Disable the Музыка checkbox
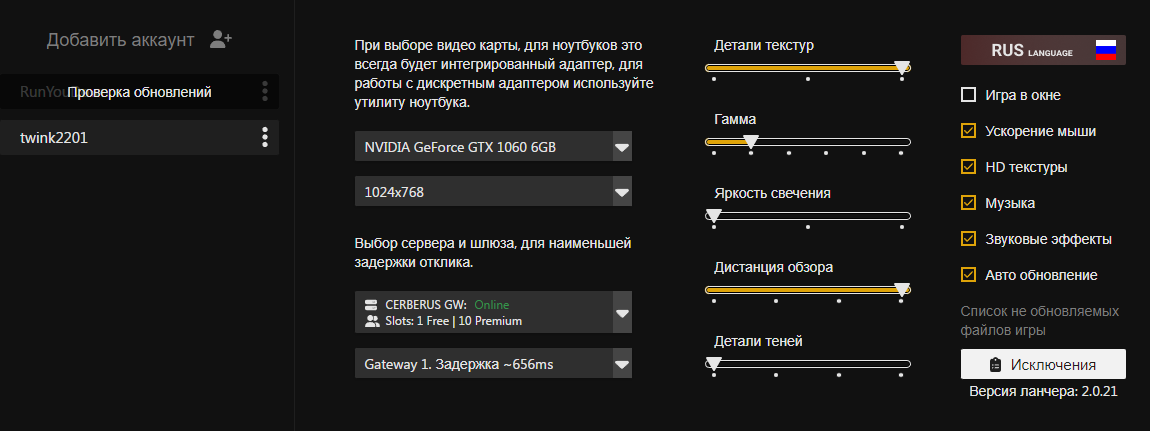 [968, 202]
